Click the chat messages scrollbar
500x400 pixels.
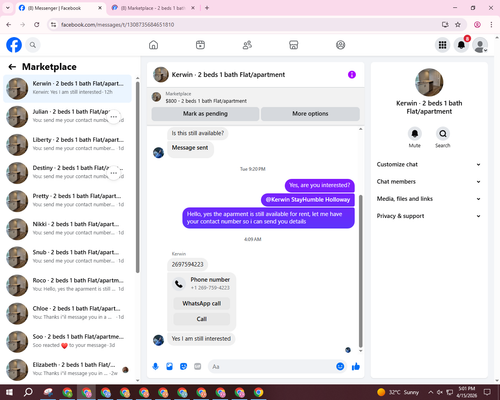pos(360,272)
